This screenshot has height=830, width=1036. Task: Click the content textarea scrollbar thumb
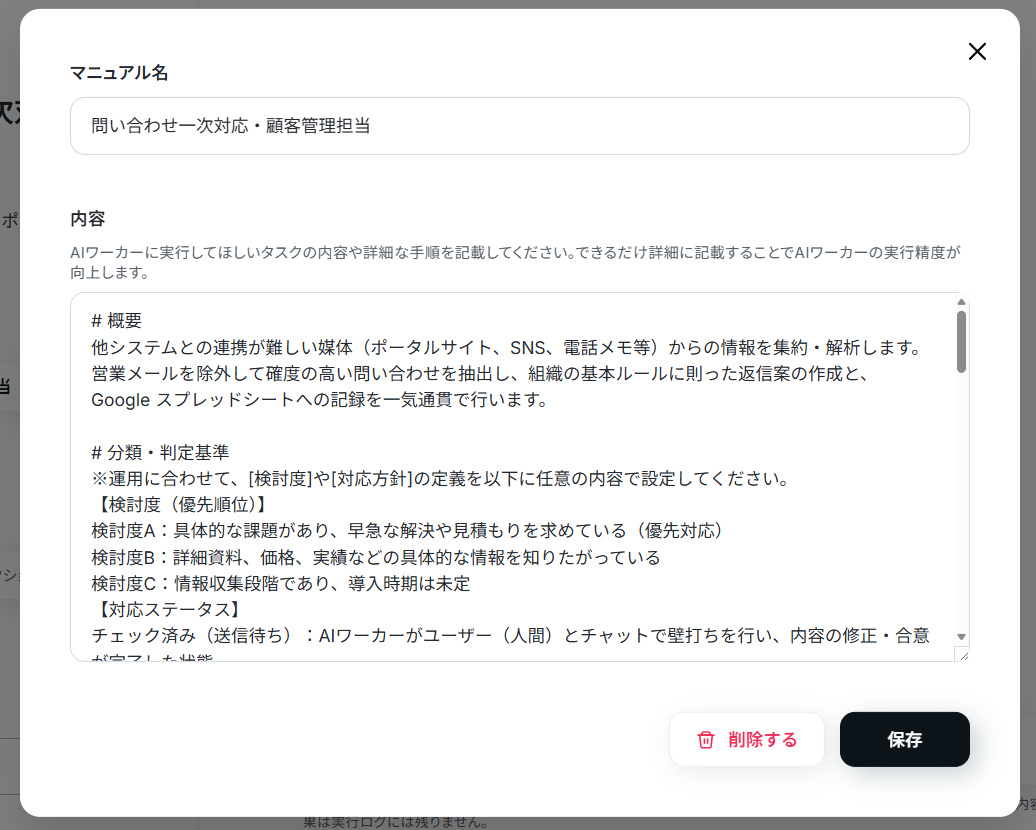click(961, 342)
